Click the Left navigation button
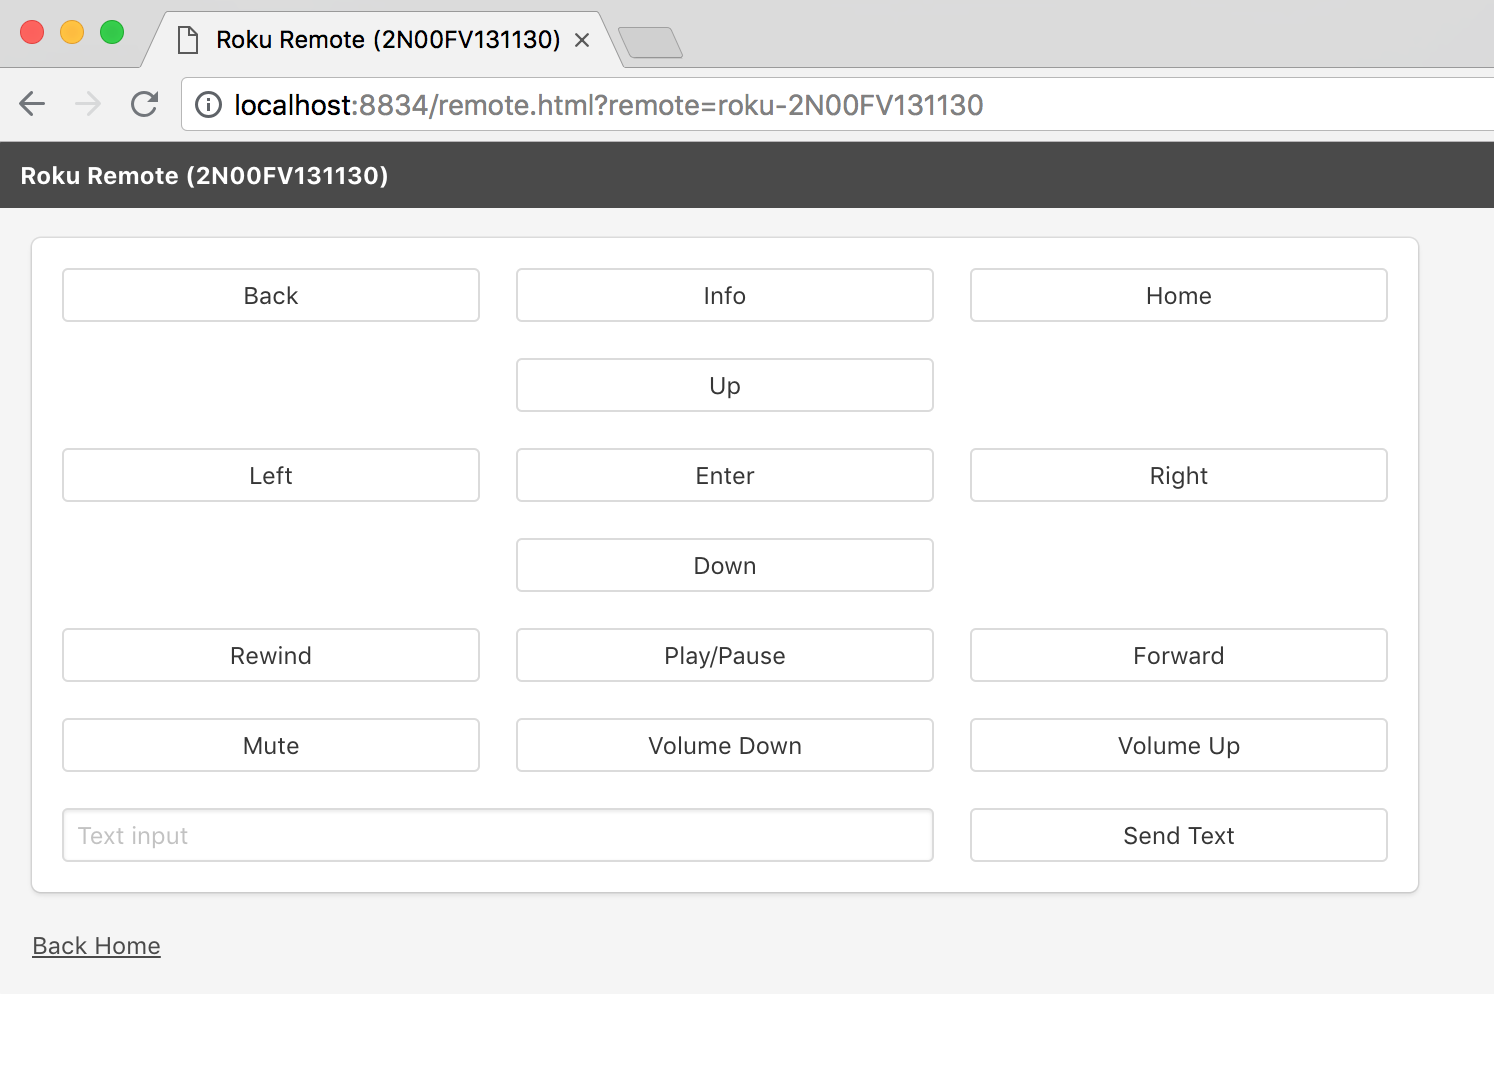The height and width of the screenshot is (1076, 1494). 271,475
